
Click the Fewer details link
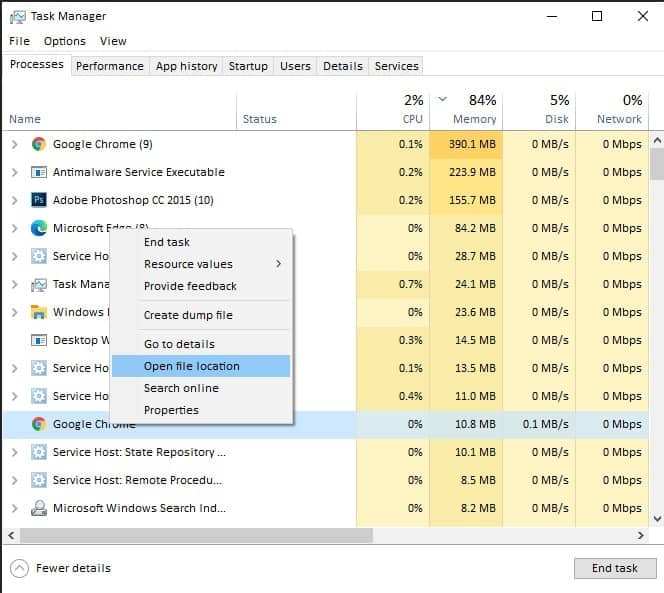(x=73, y=568)
